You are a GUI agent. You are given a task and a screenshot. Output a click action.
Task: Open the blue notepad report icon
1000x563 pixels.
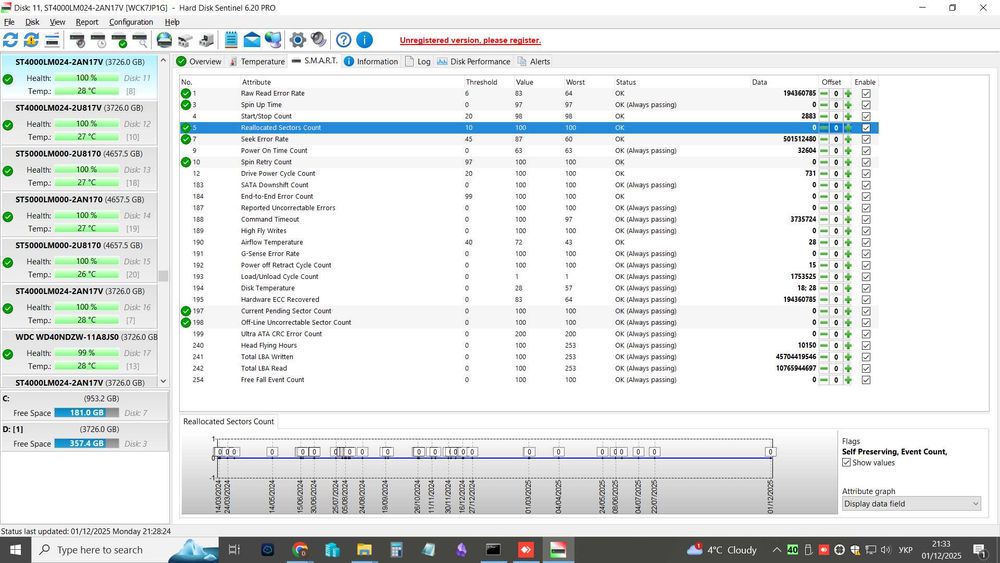[231, 40]
